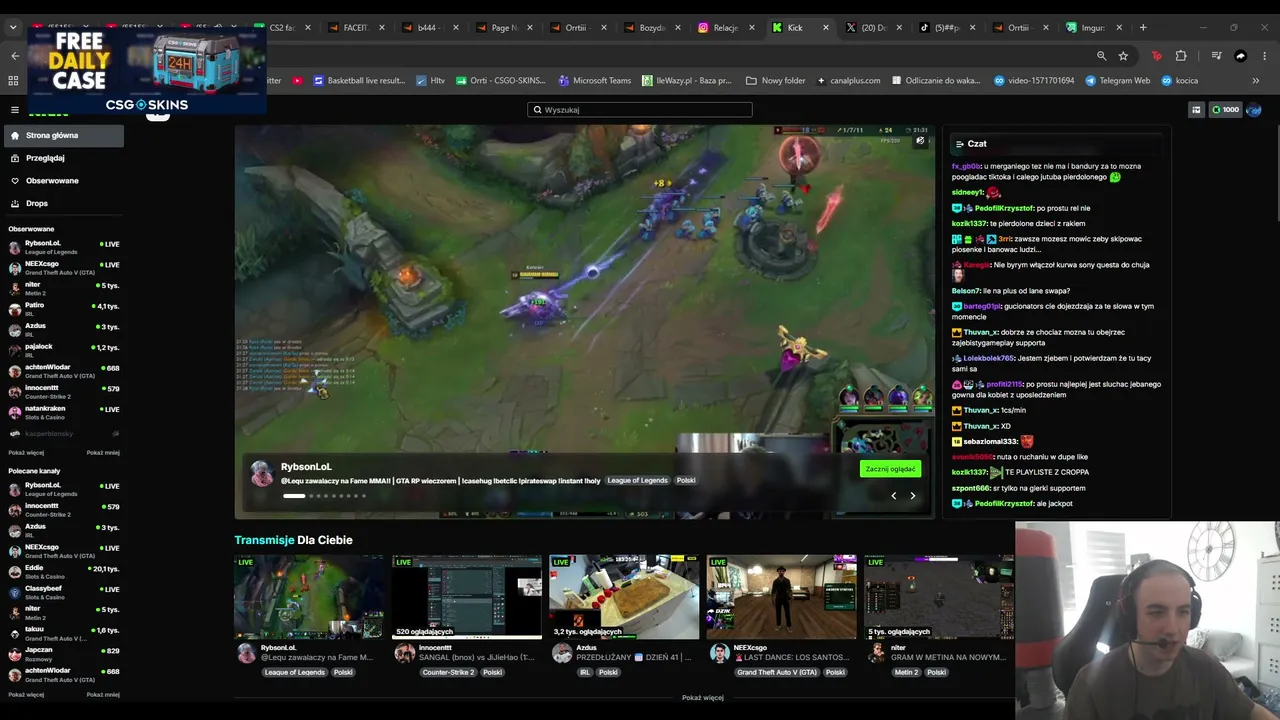Bookmark this page with the star icon
The image size is (1280, 720).
point(1123,56)
